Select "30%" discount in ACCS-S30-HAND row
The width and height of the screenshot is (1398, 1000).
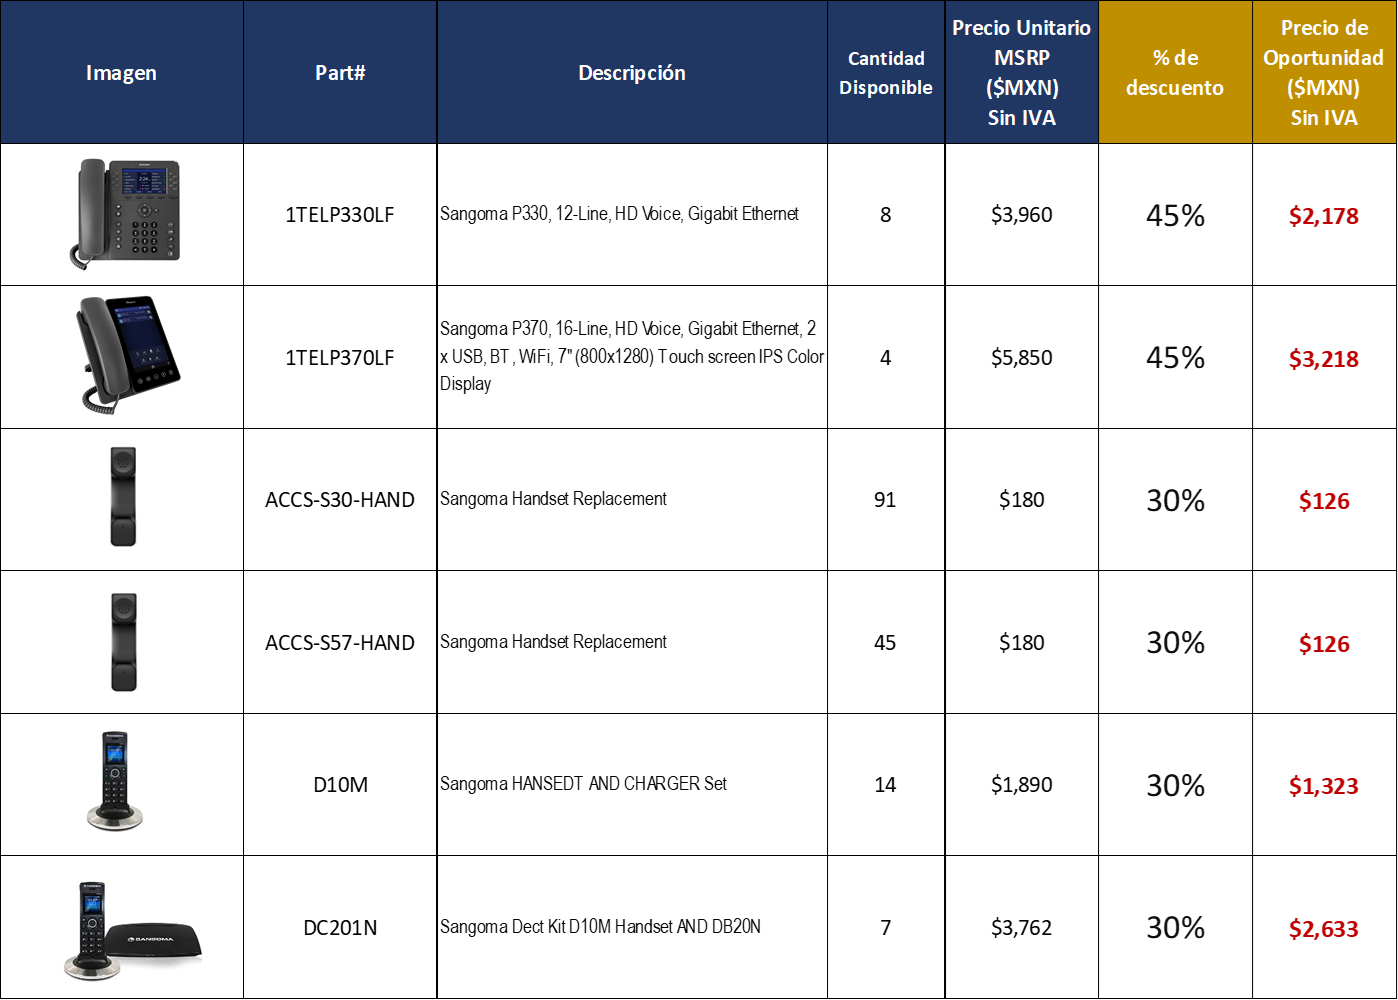tap(1175, 500)
